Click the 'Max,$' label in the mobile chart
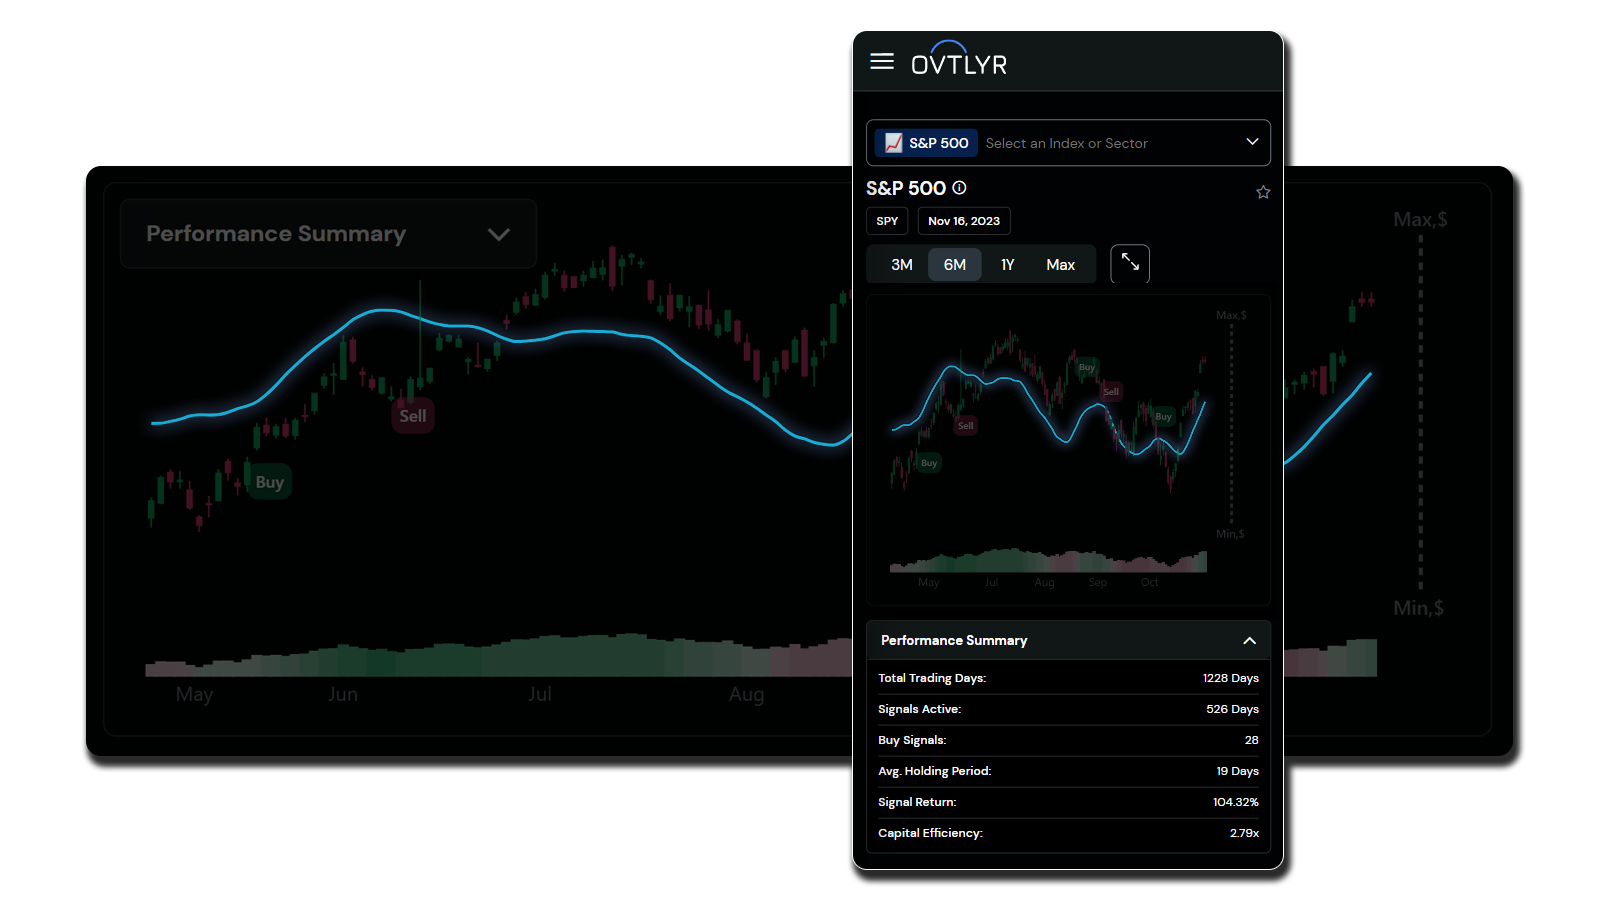Screen dimensions: 1600x900 tap(1231, 315)
